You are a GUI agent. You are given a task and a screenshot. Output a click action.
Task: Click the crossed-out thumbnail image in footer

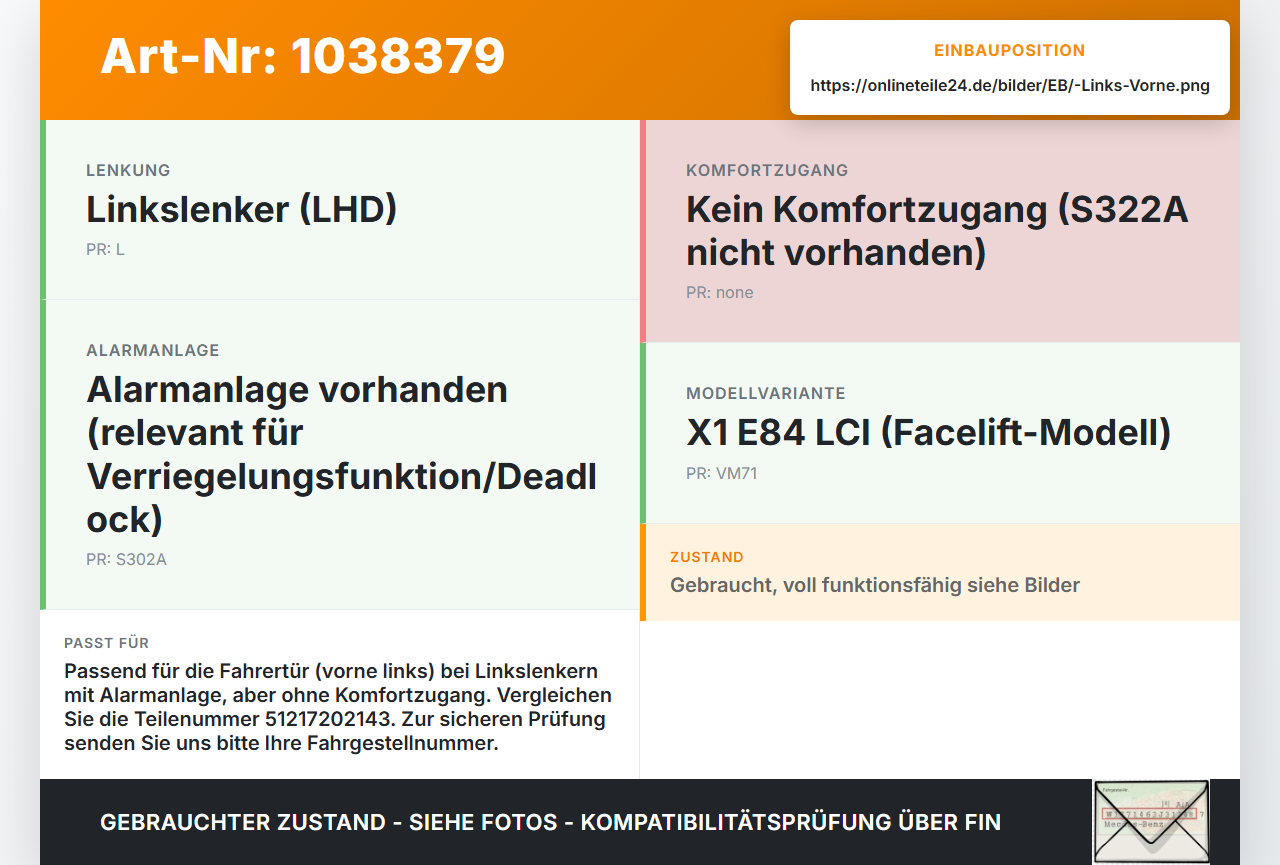tap(1151, 821)
